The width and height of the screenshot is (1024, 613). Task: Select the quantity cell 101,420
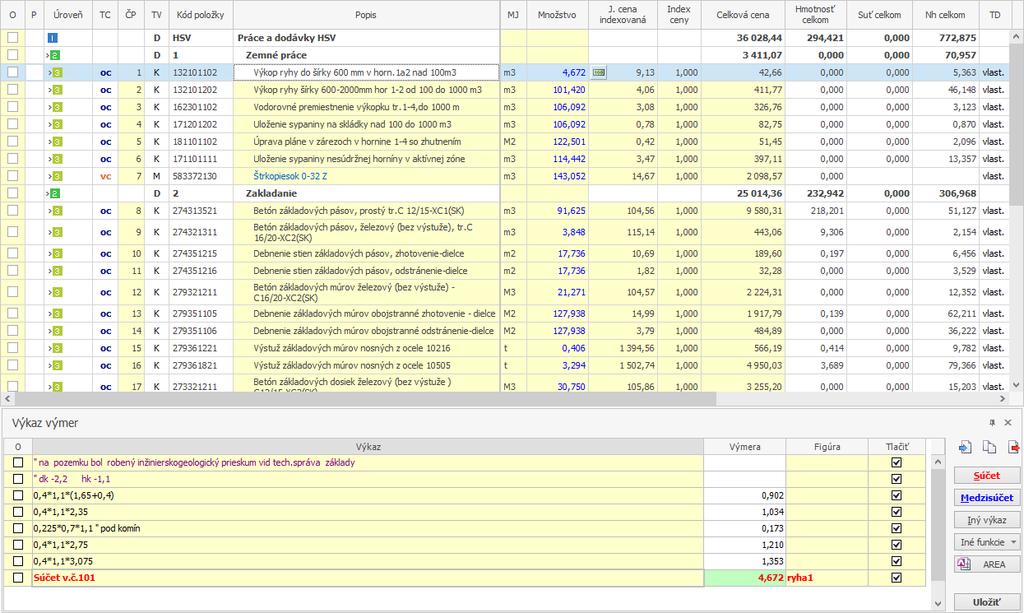[x=557, y=90]
